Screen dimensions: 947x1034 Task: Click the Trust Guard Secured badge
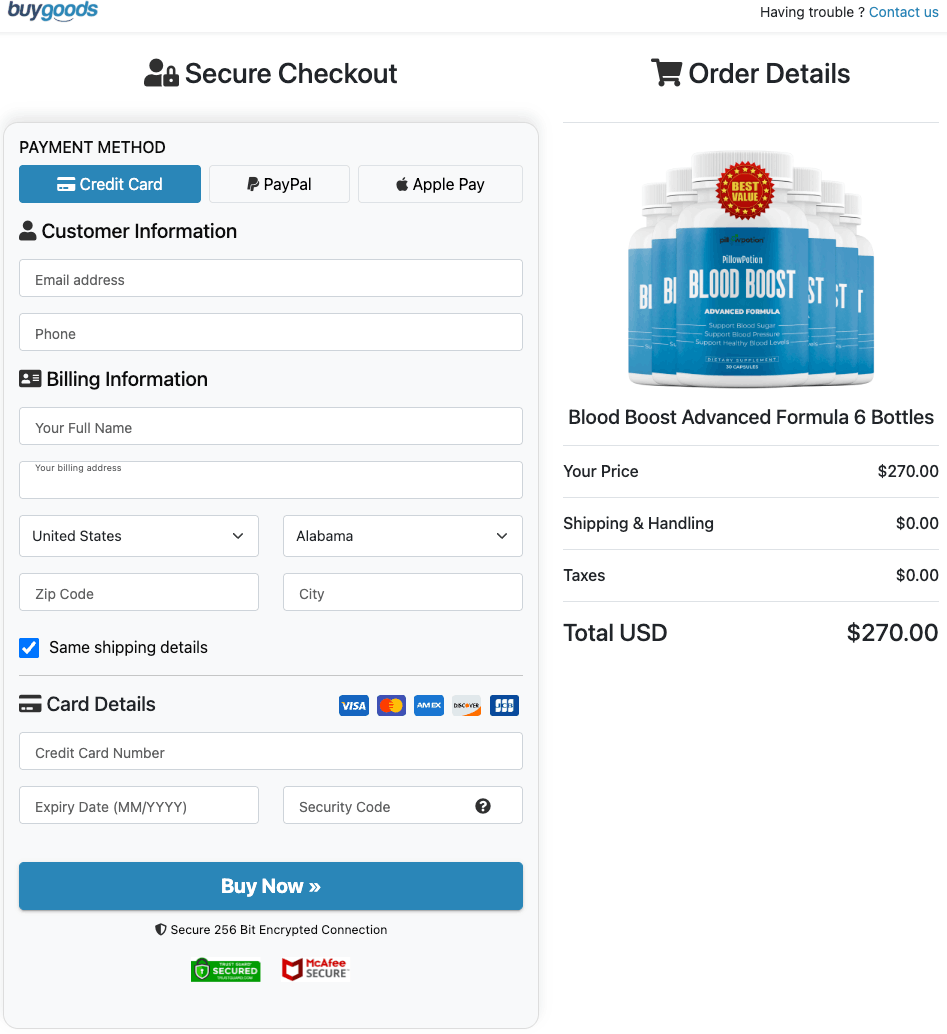(x=226, y=970)
